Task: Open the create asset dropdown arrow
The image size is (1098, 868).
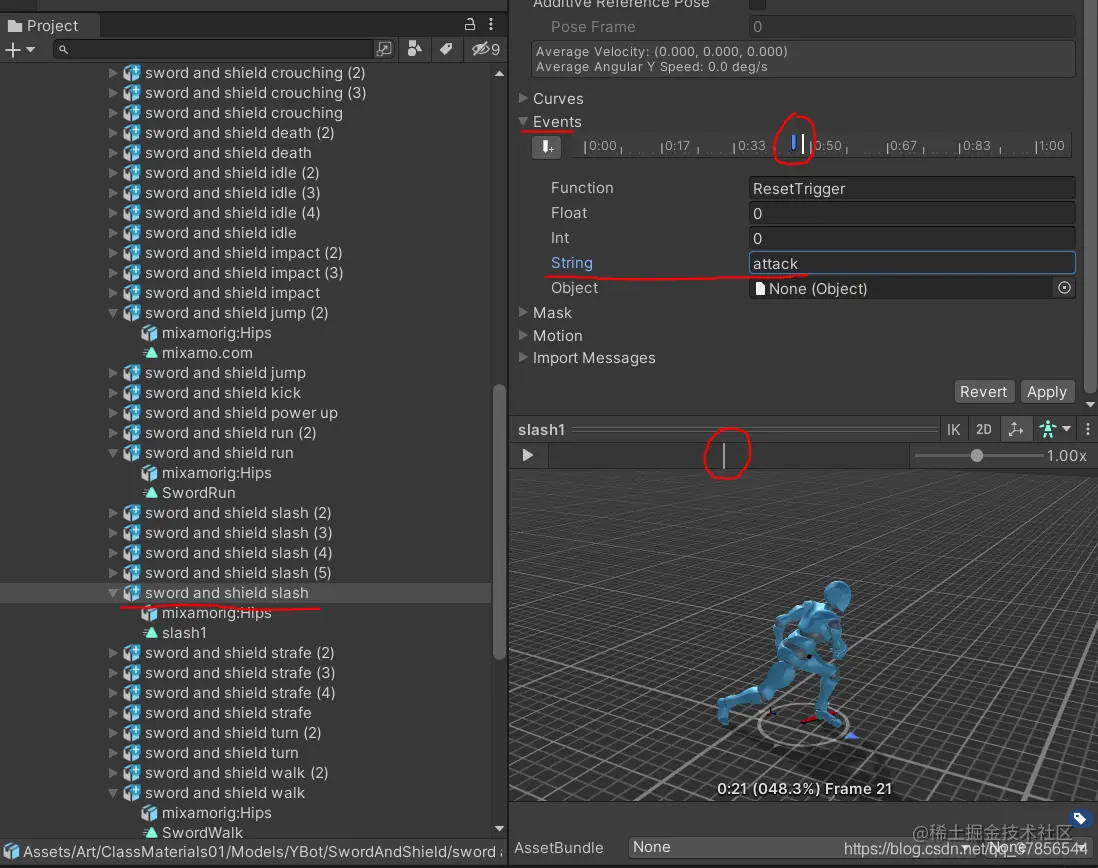Action: [30, 50]
